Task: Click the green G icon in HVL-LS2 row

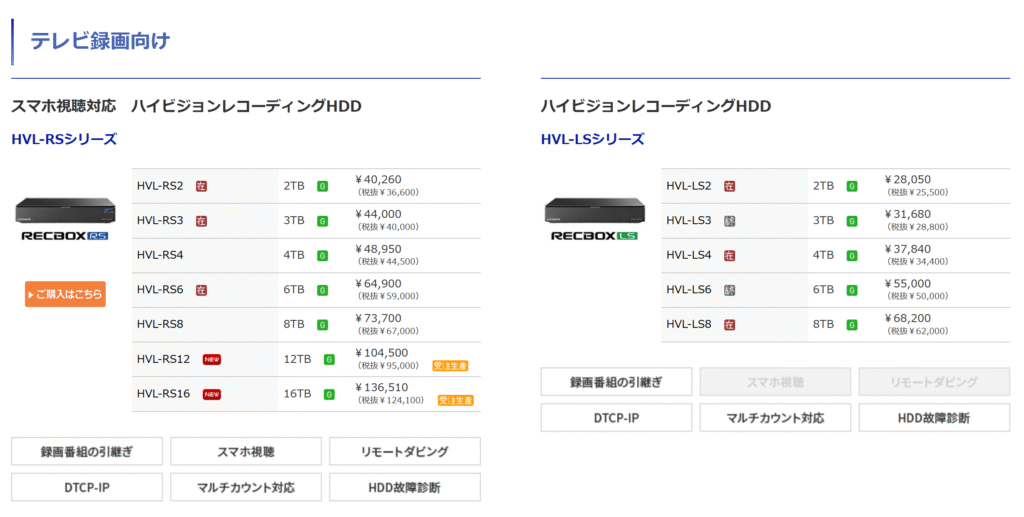Action: tap(852, 186)
